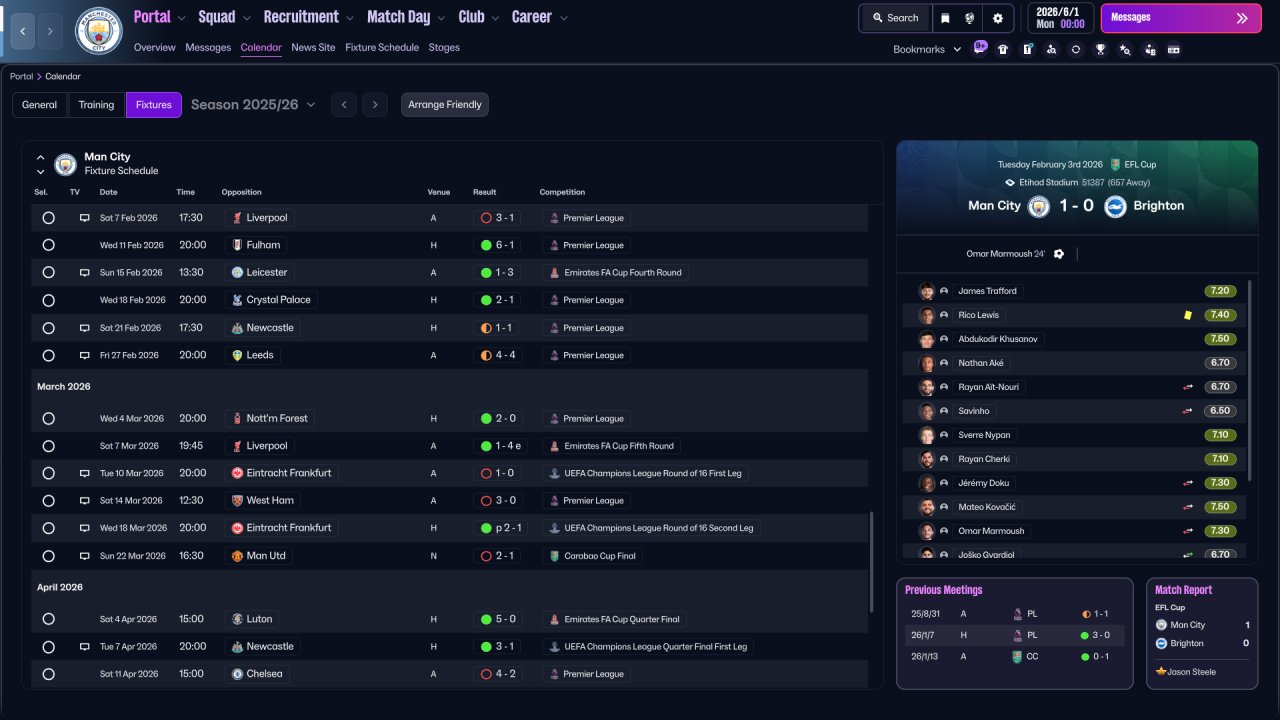Click substitution icon on Jérémy Doku row
The image size is (1280, 720).
[x=1188, y=483]
